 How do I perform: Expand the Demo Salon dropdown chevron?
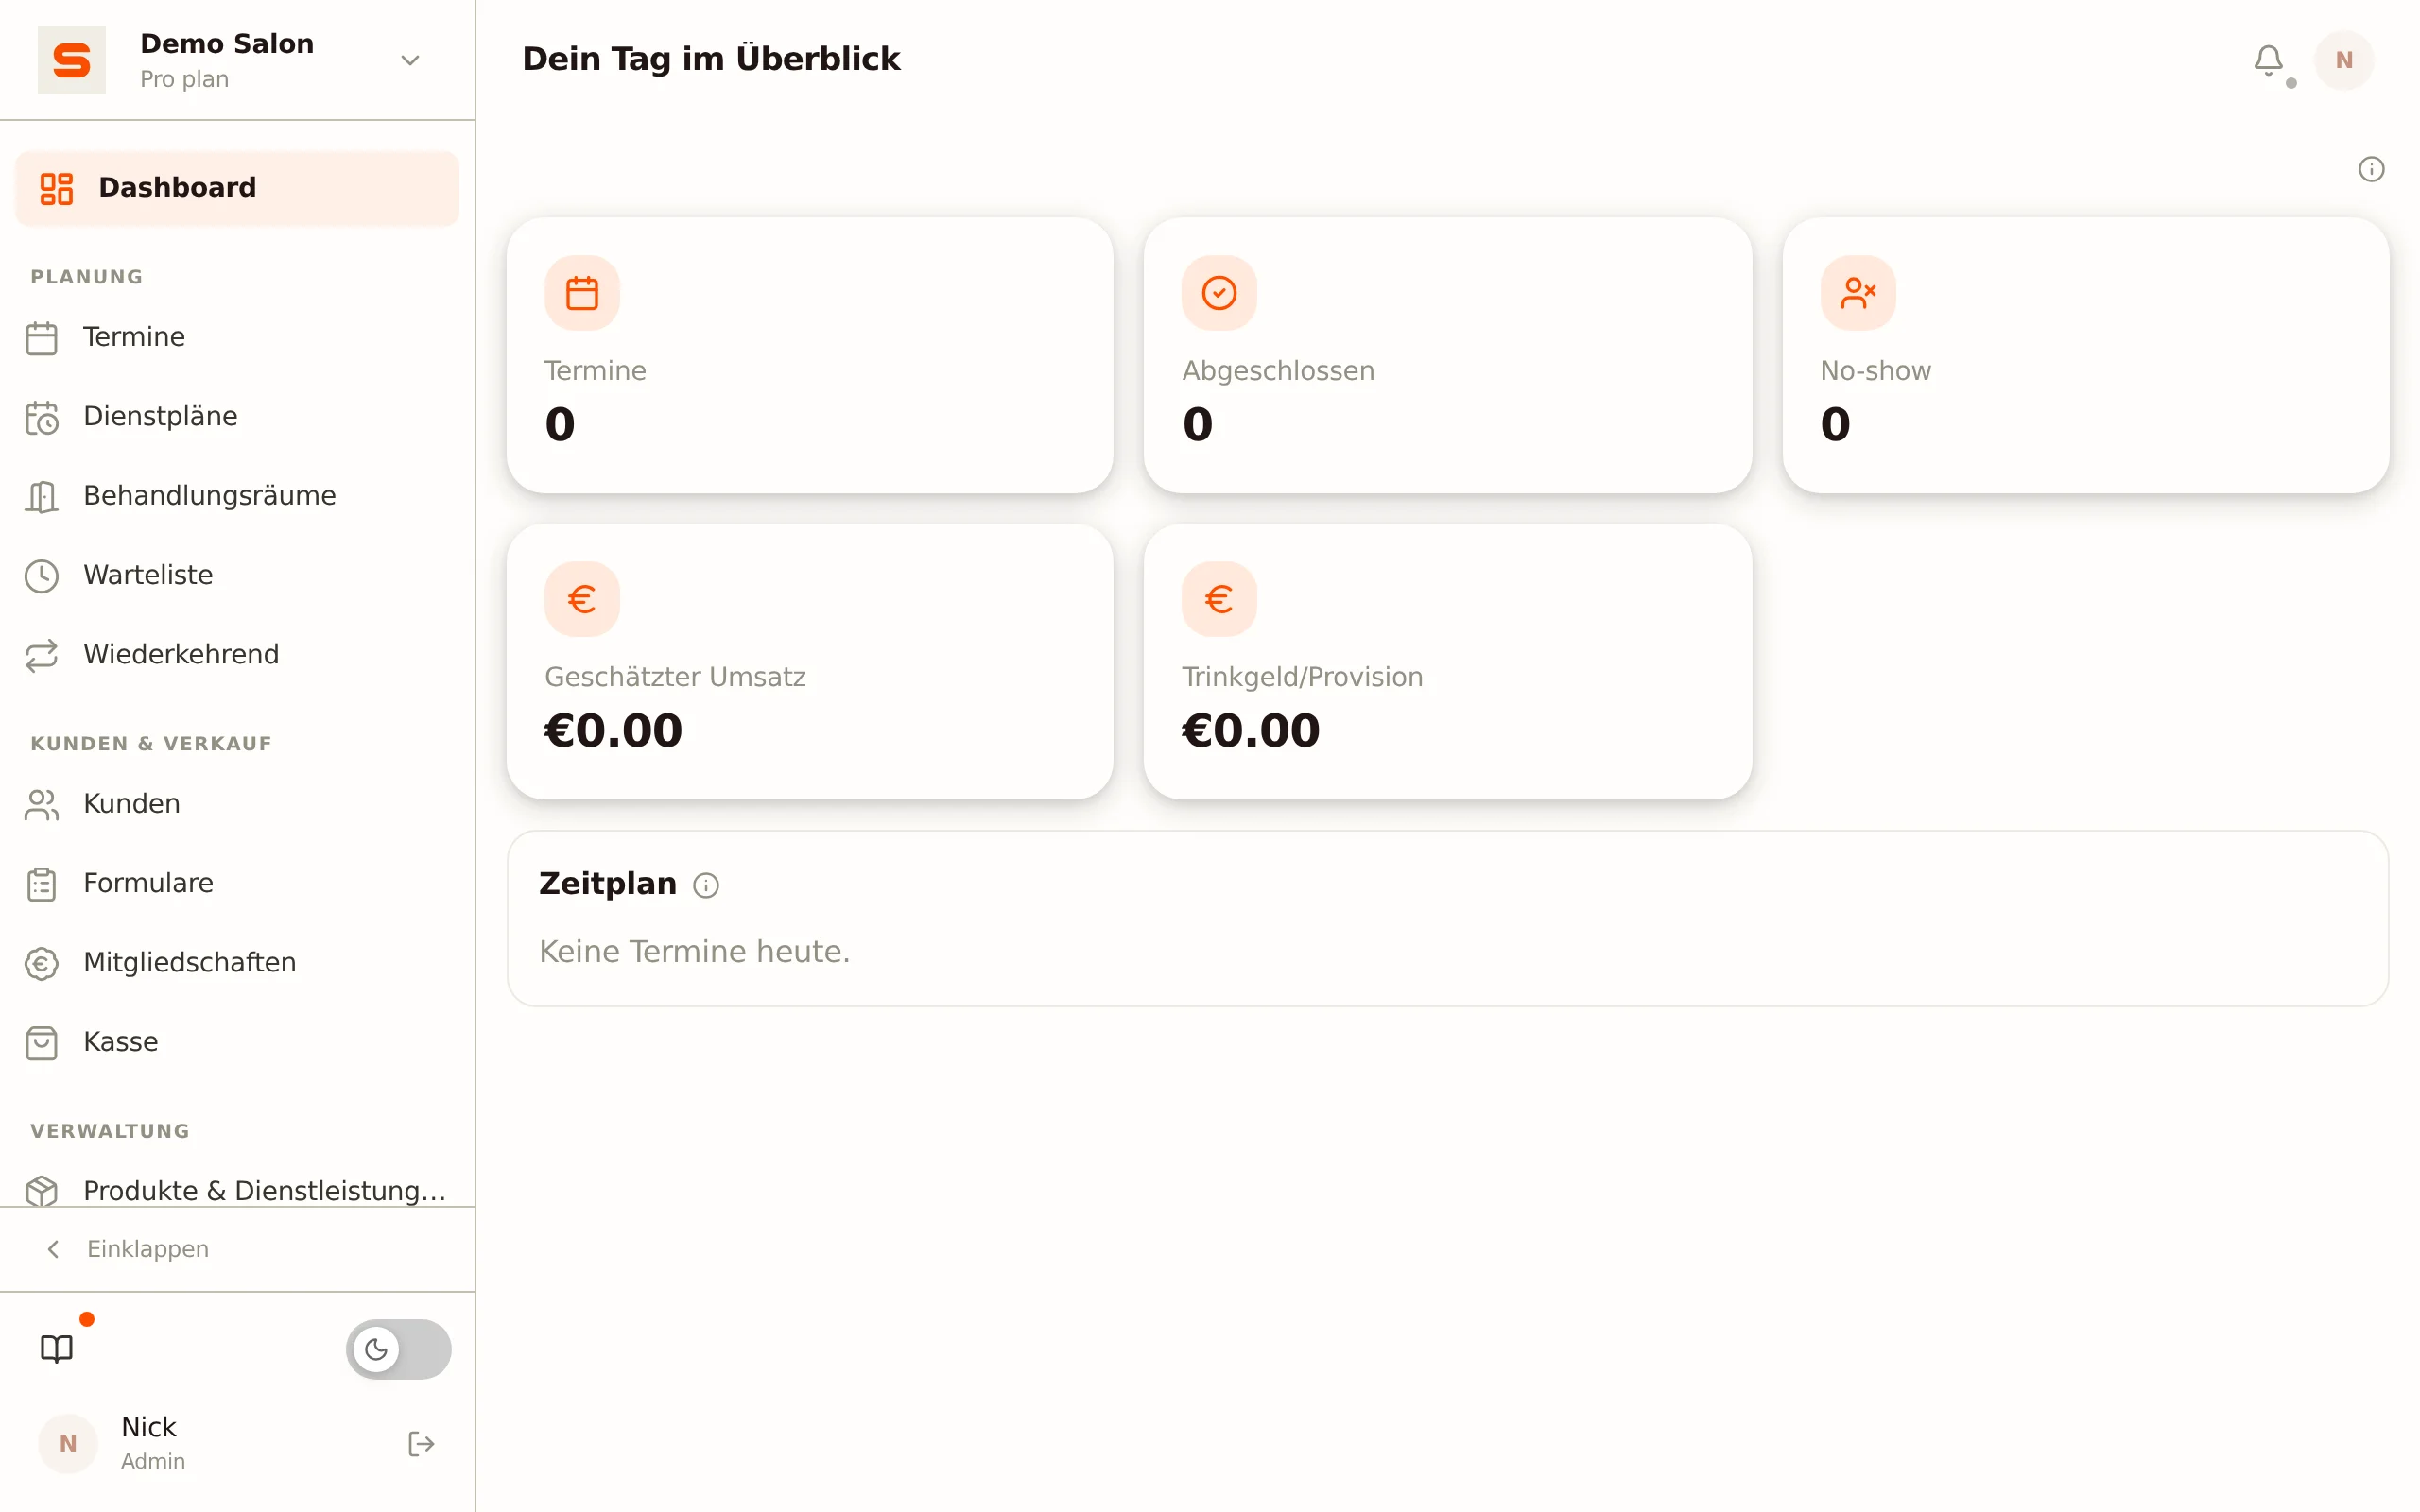410,60
